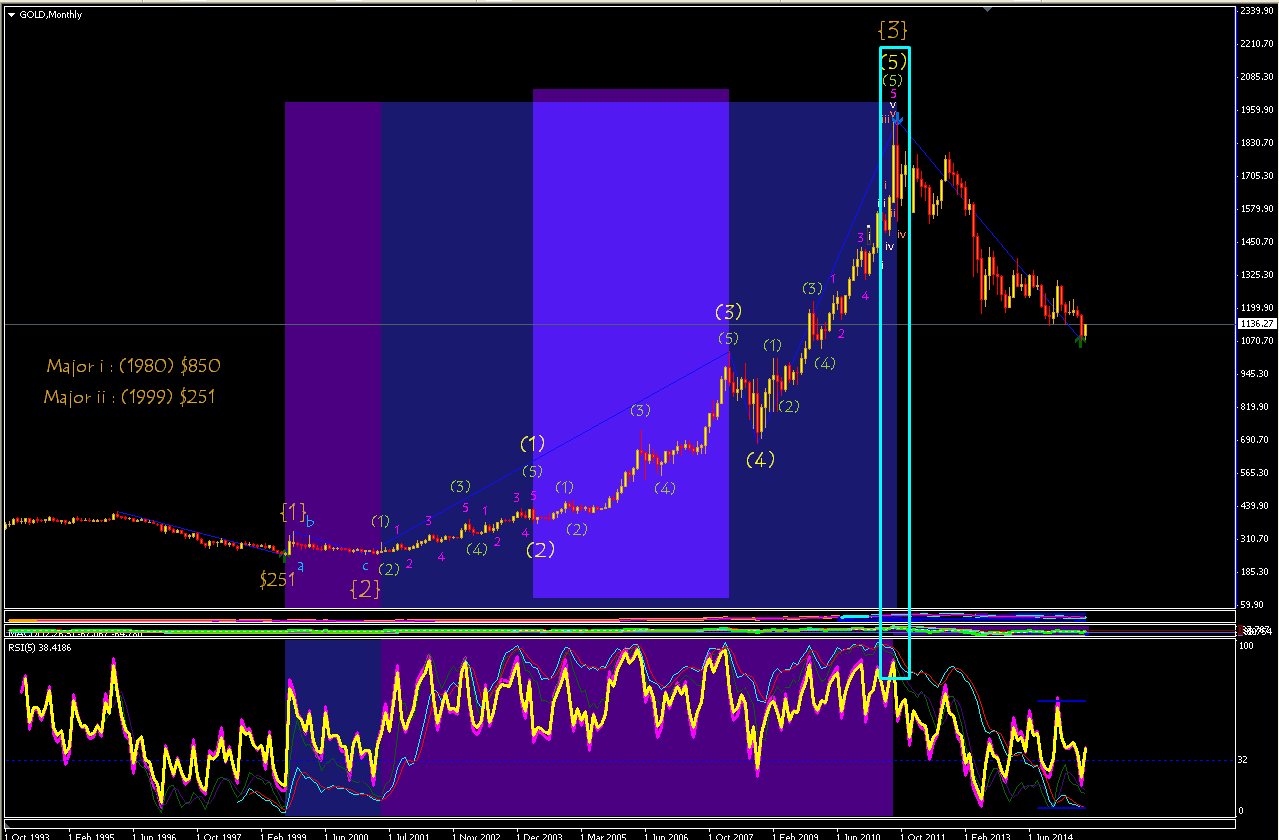The image size is (1279, 840).
Task: Select the "Major ii : (1999) $251" label
Action: [129, 397]
